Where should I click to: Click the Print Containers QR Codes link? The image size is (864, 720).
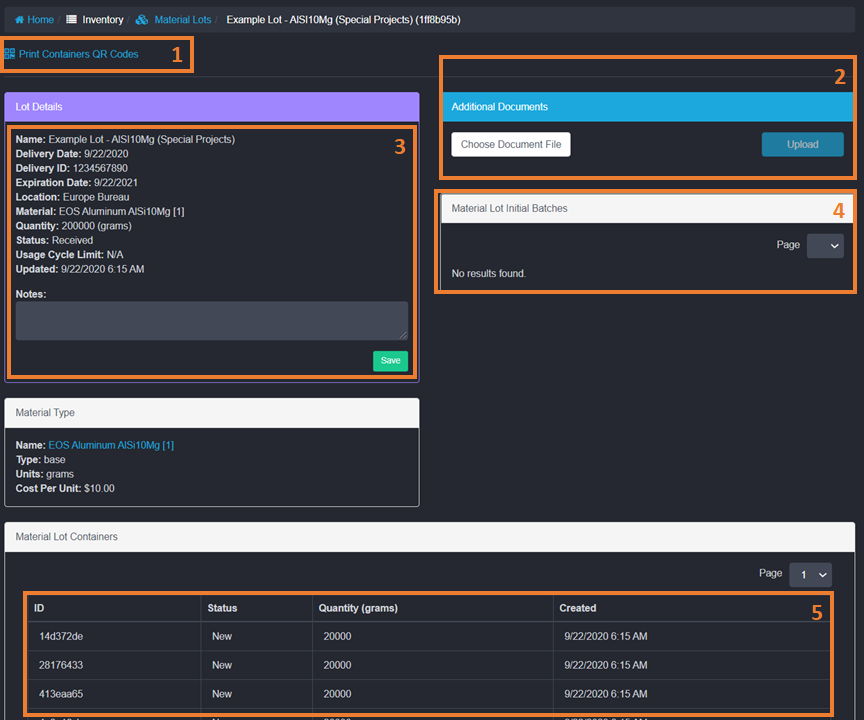pyautogui.click(x=78, y=54)
